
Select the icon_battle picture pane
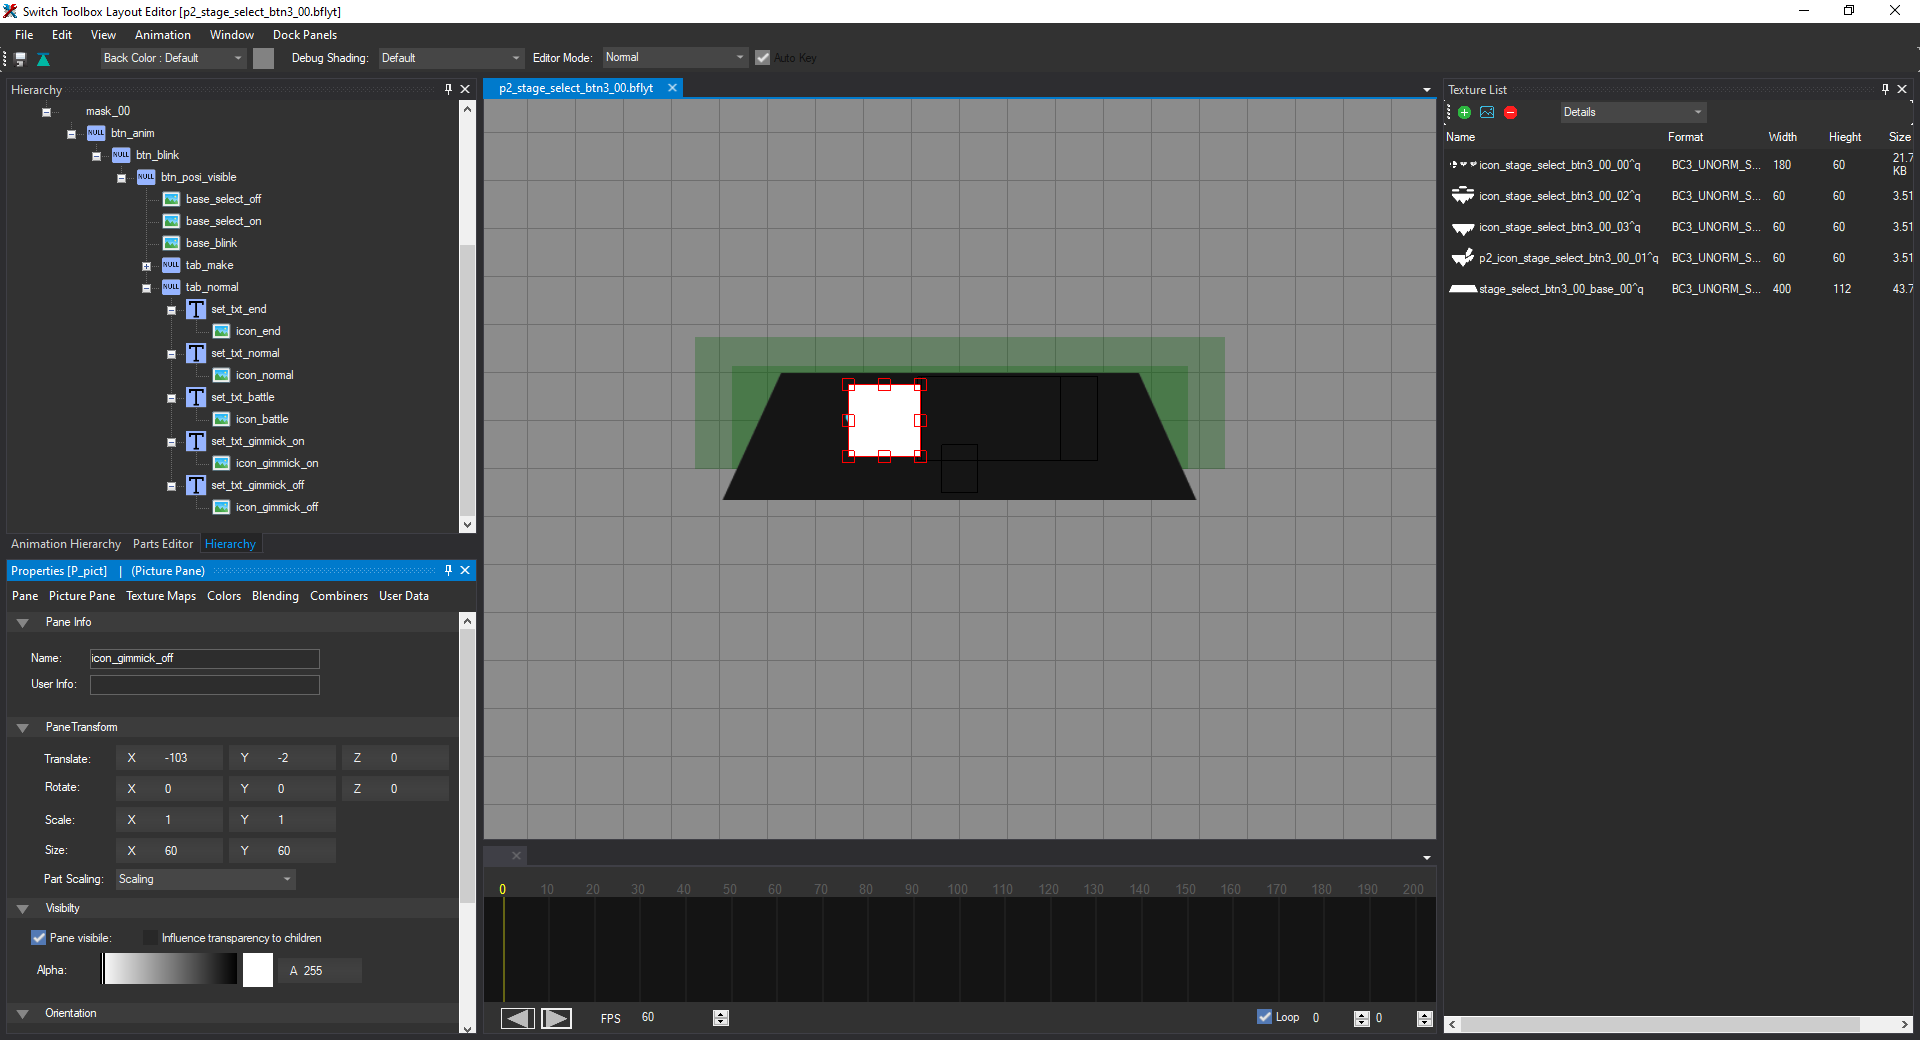(x=261, y=420)
